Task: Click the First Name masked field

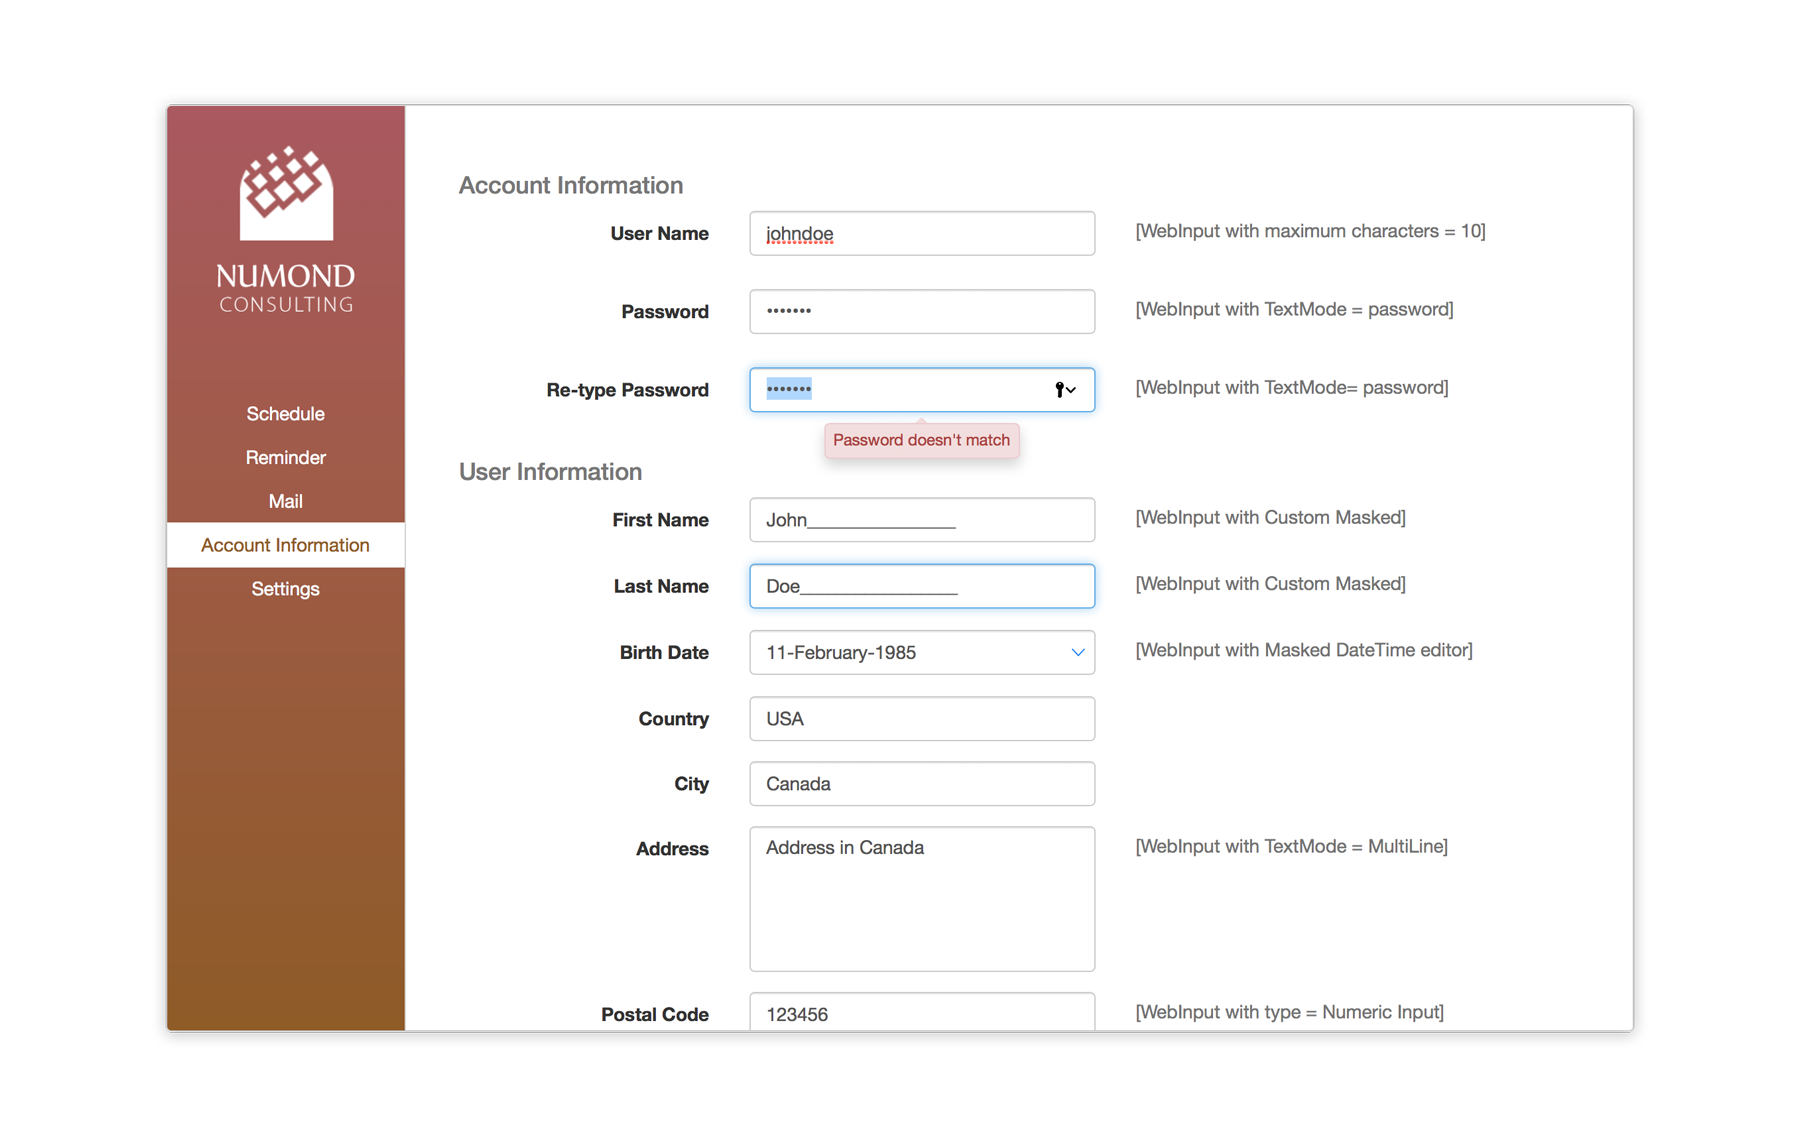Action: point(921,520)
